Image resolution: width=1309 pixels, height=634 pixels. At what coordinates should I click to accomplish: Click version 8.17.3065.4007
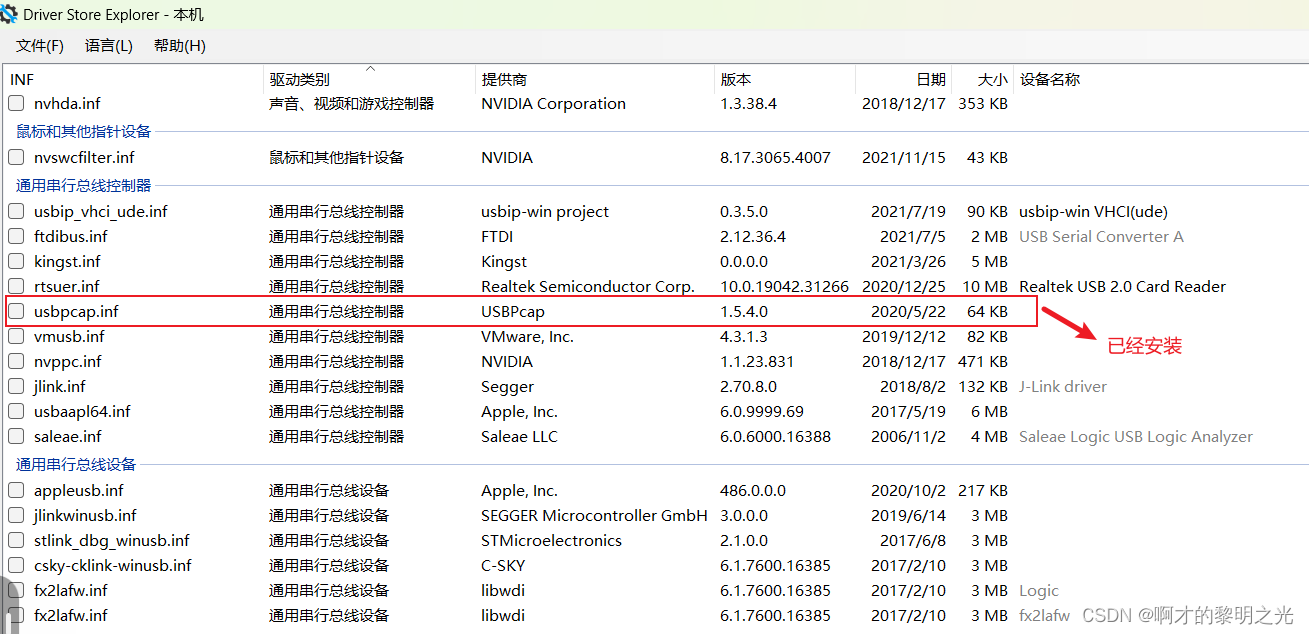point(775,157)
